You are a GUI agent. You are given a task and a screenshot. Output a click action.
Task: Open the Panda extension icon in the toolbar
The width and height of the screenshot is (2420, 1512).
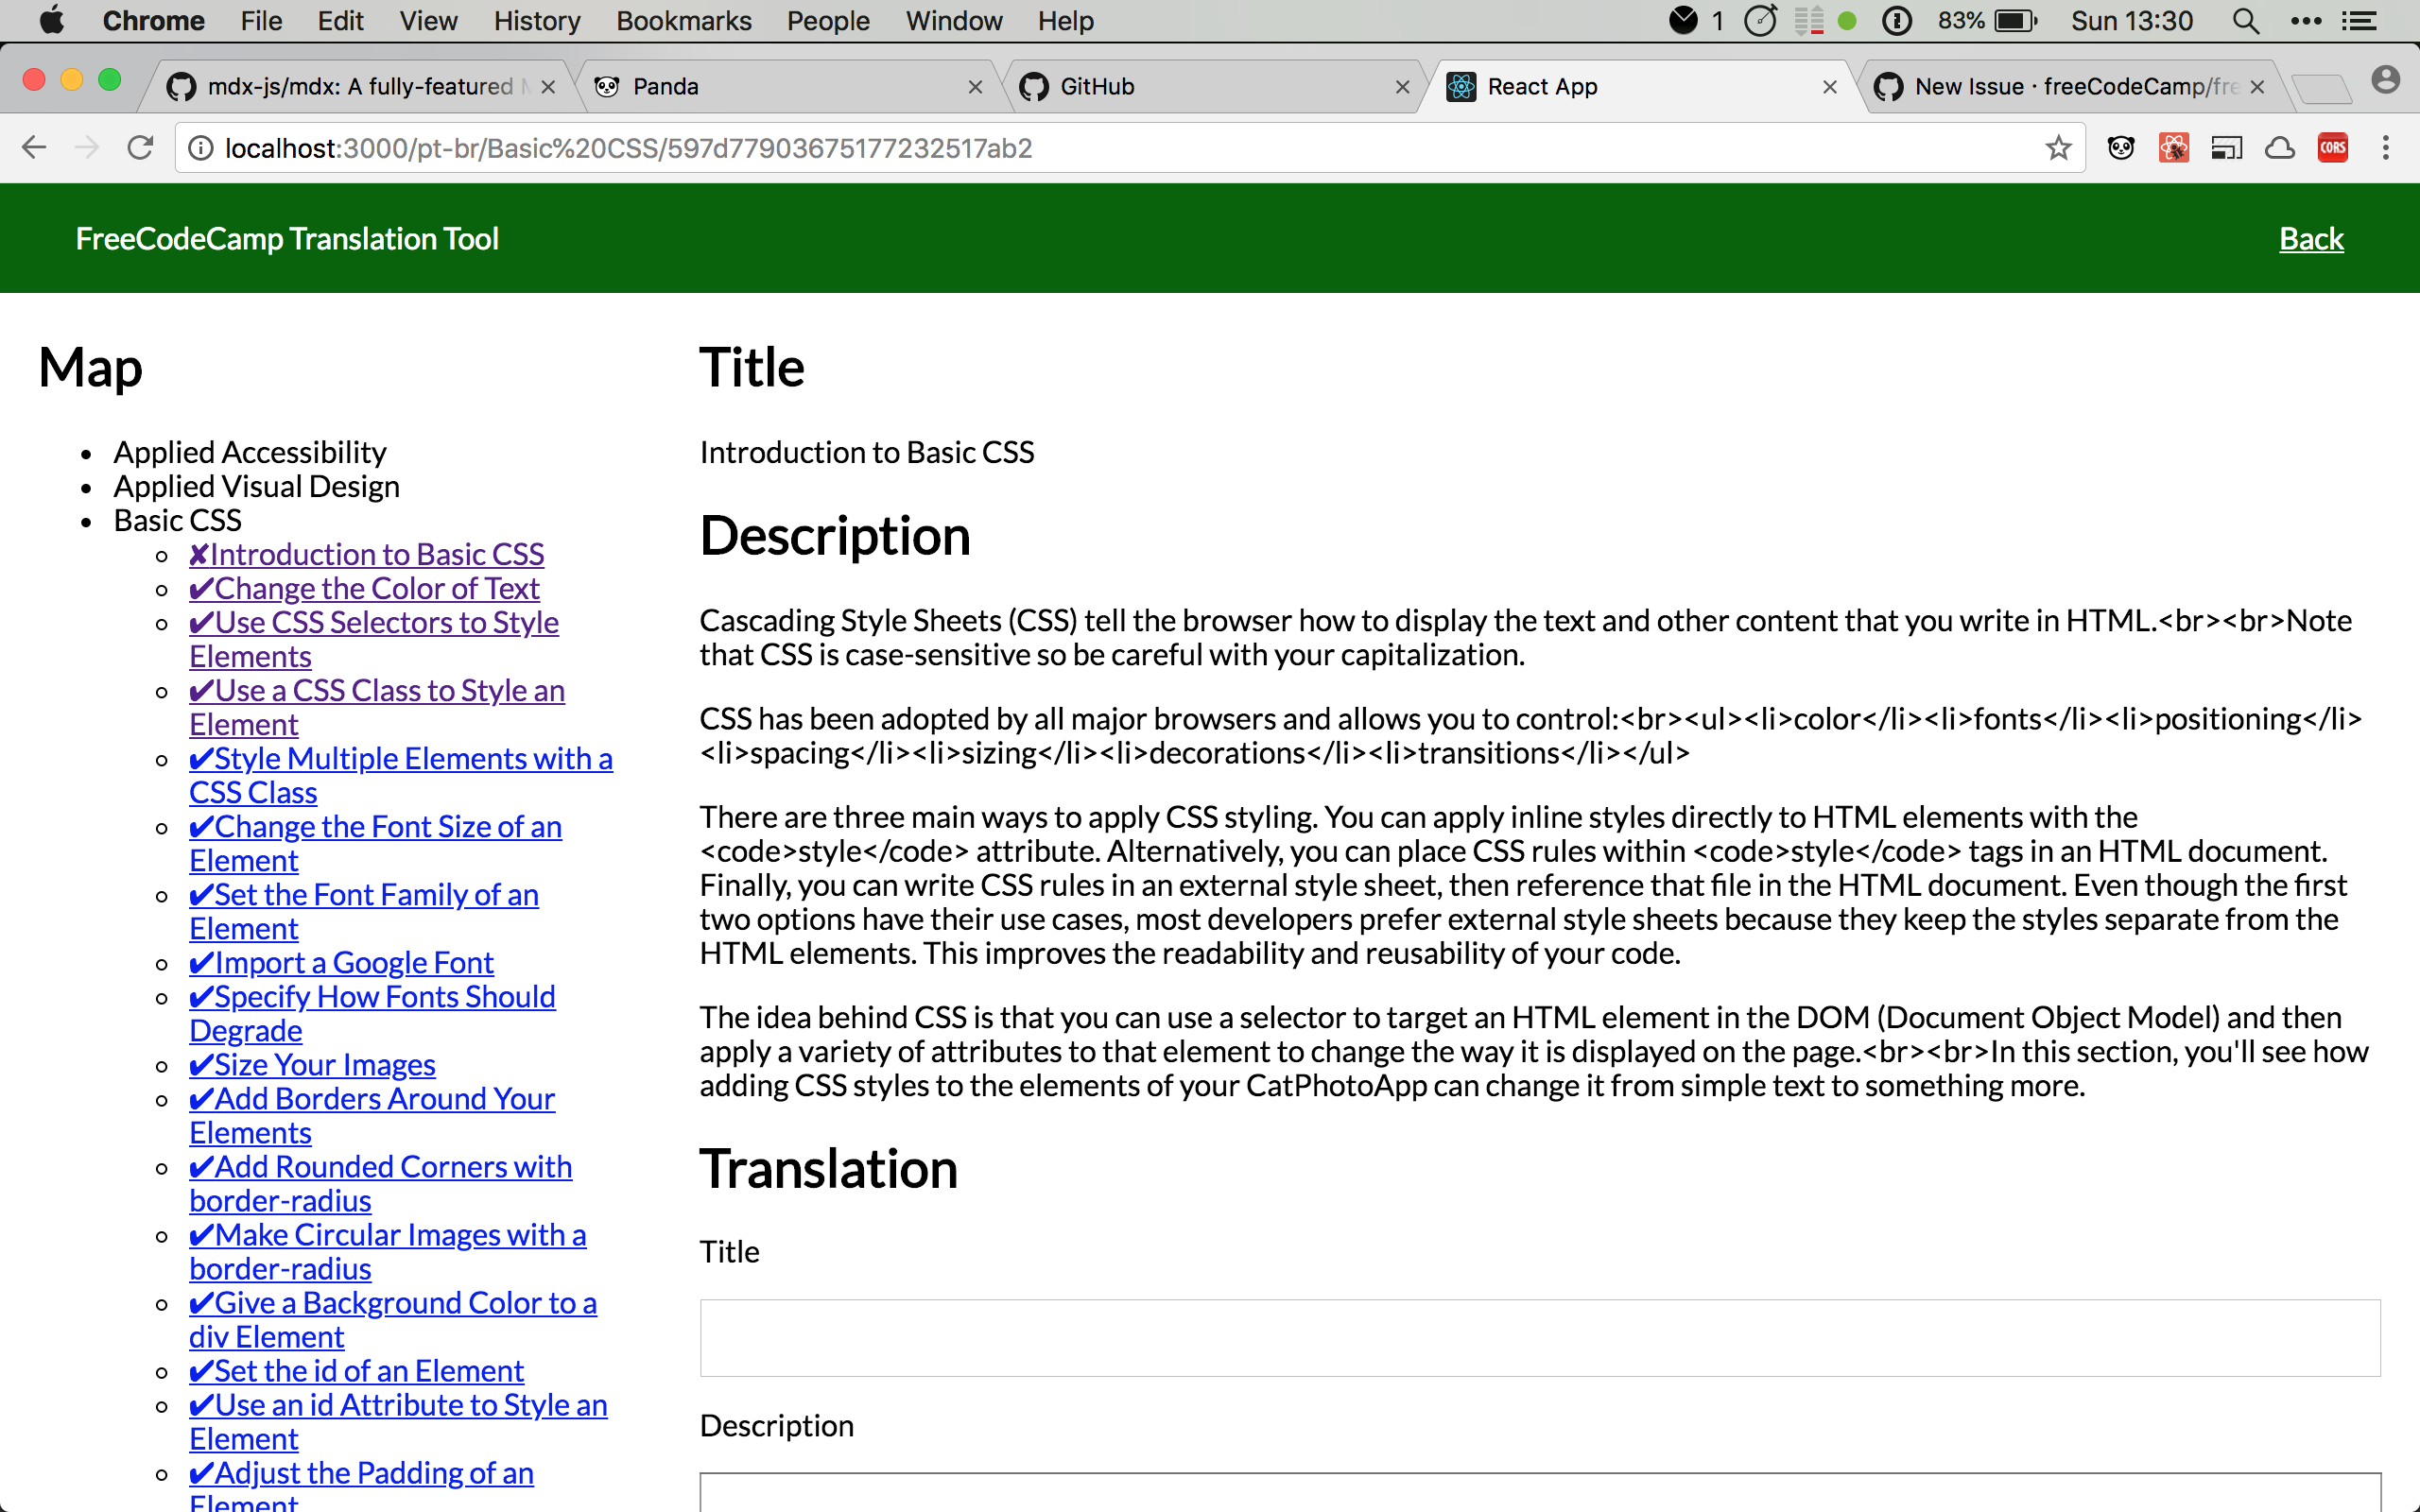2121,148
